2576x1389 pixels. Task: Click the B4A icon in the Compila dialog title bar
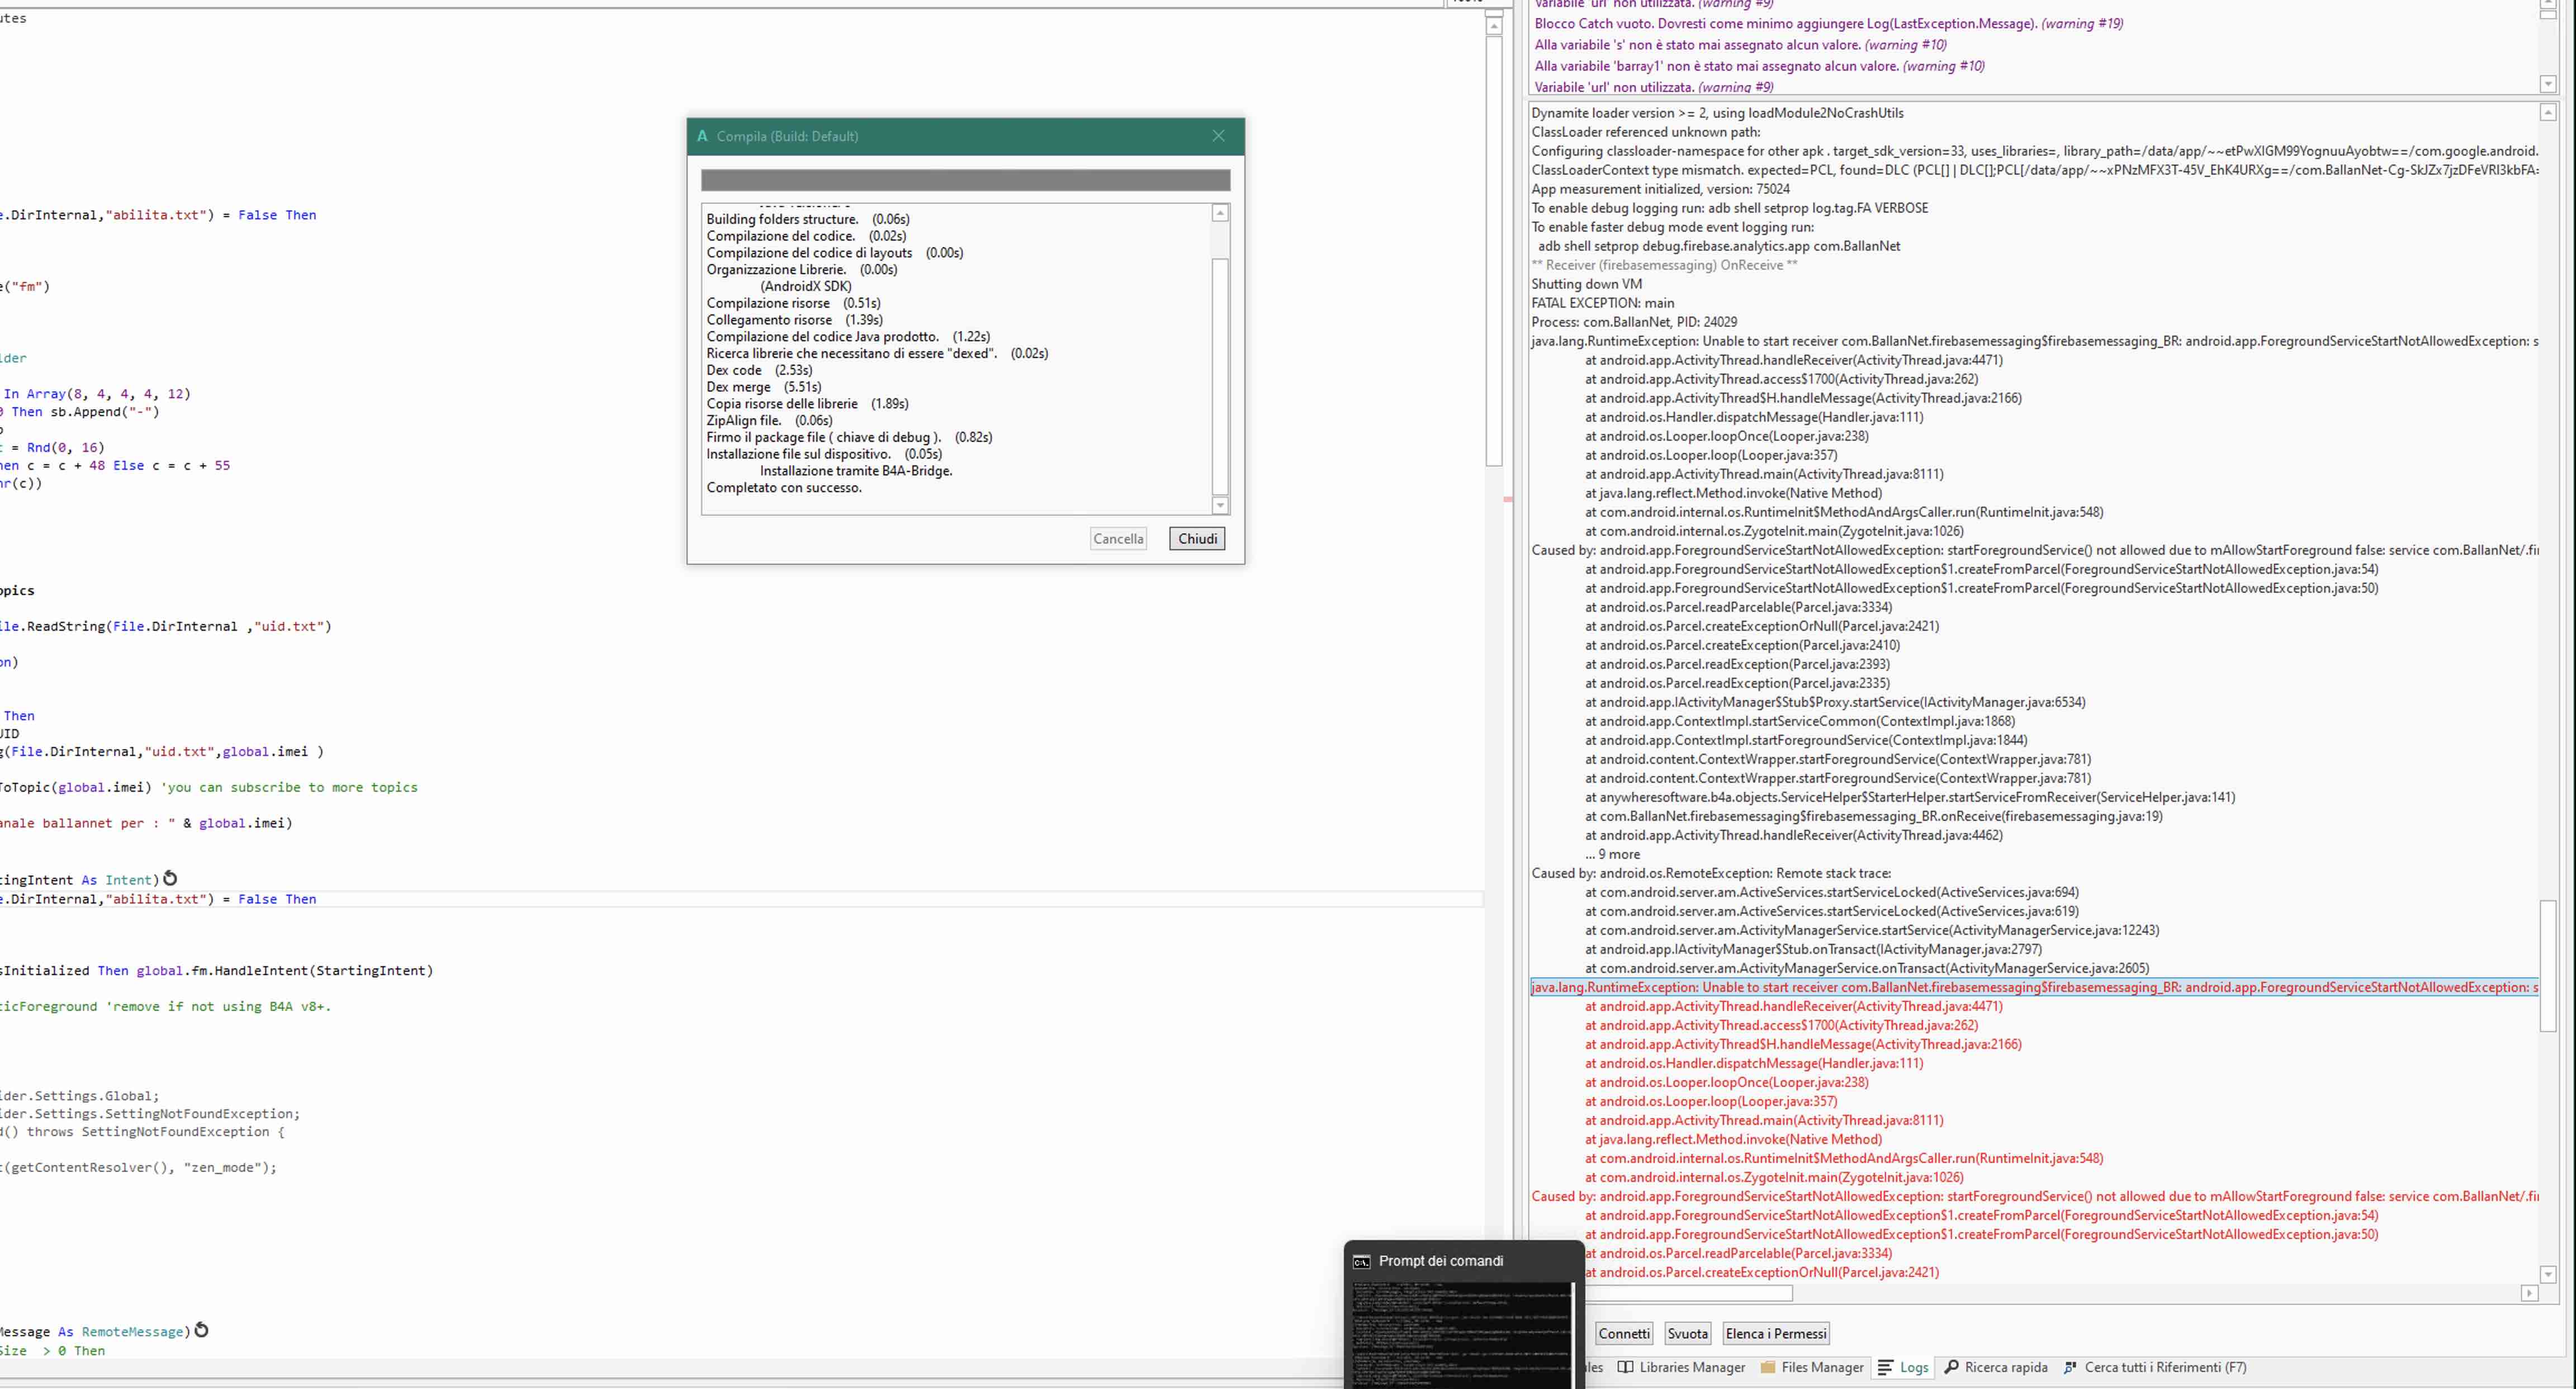(x=703, y=135)
